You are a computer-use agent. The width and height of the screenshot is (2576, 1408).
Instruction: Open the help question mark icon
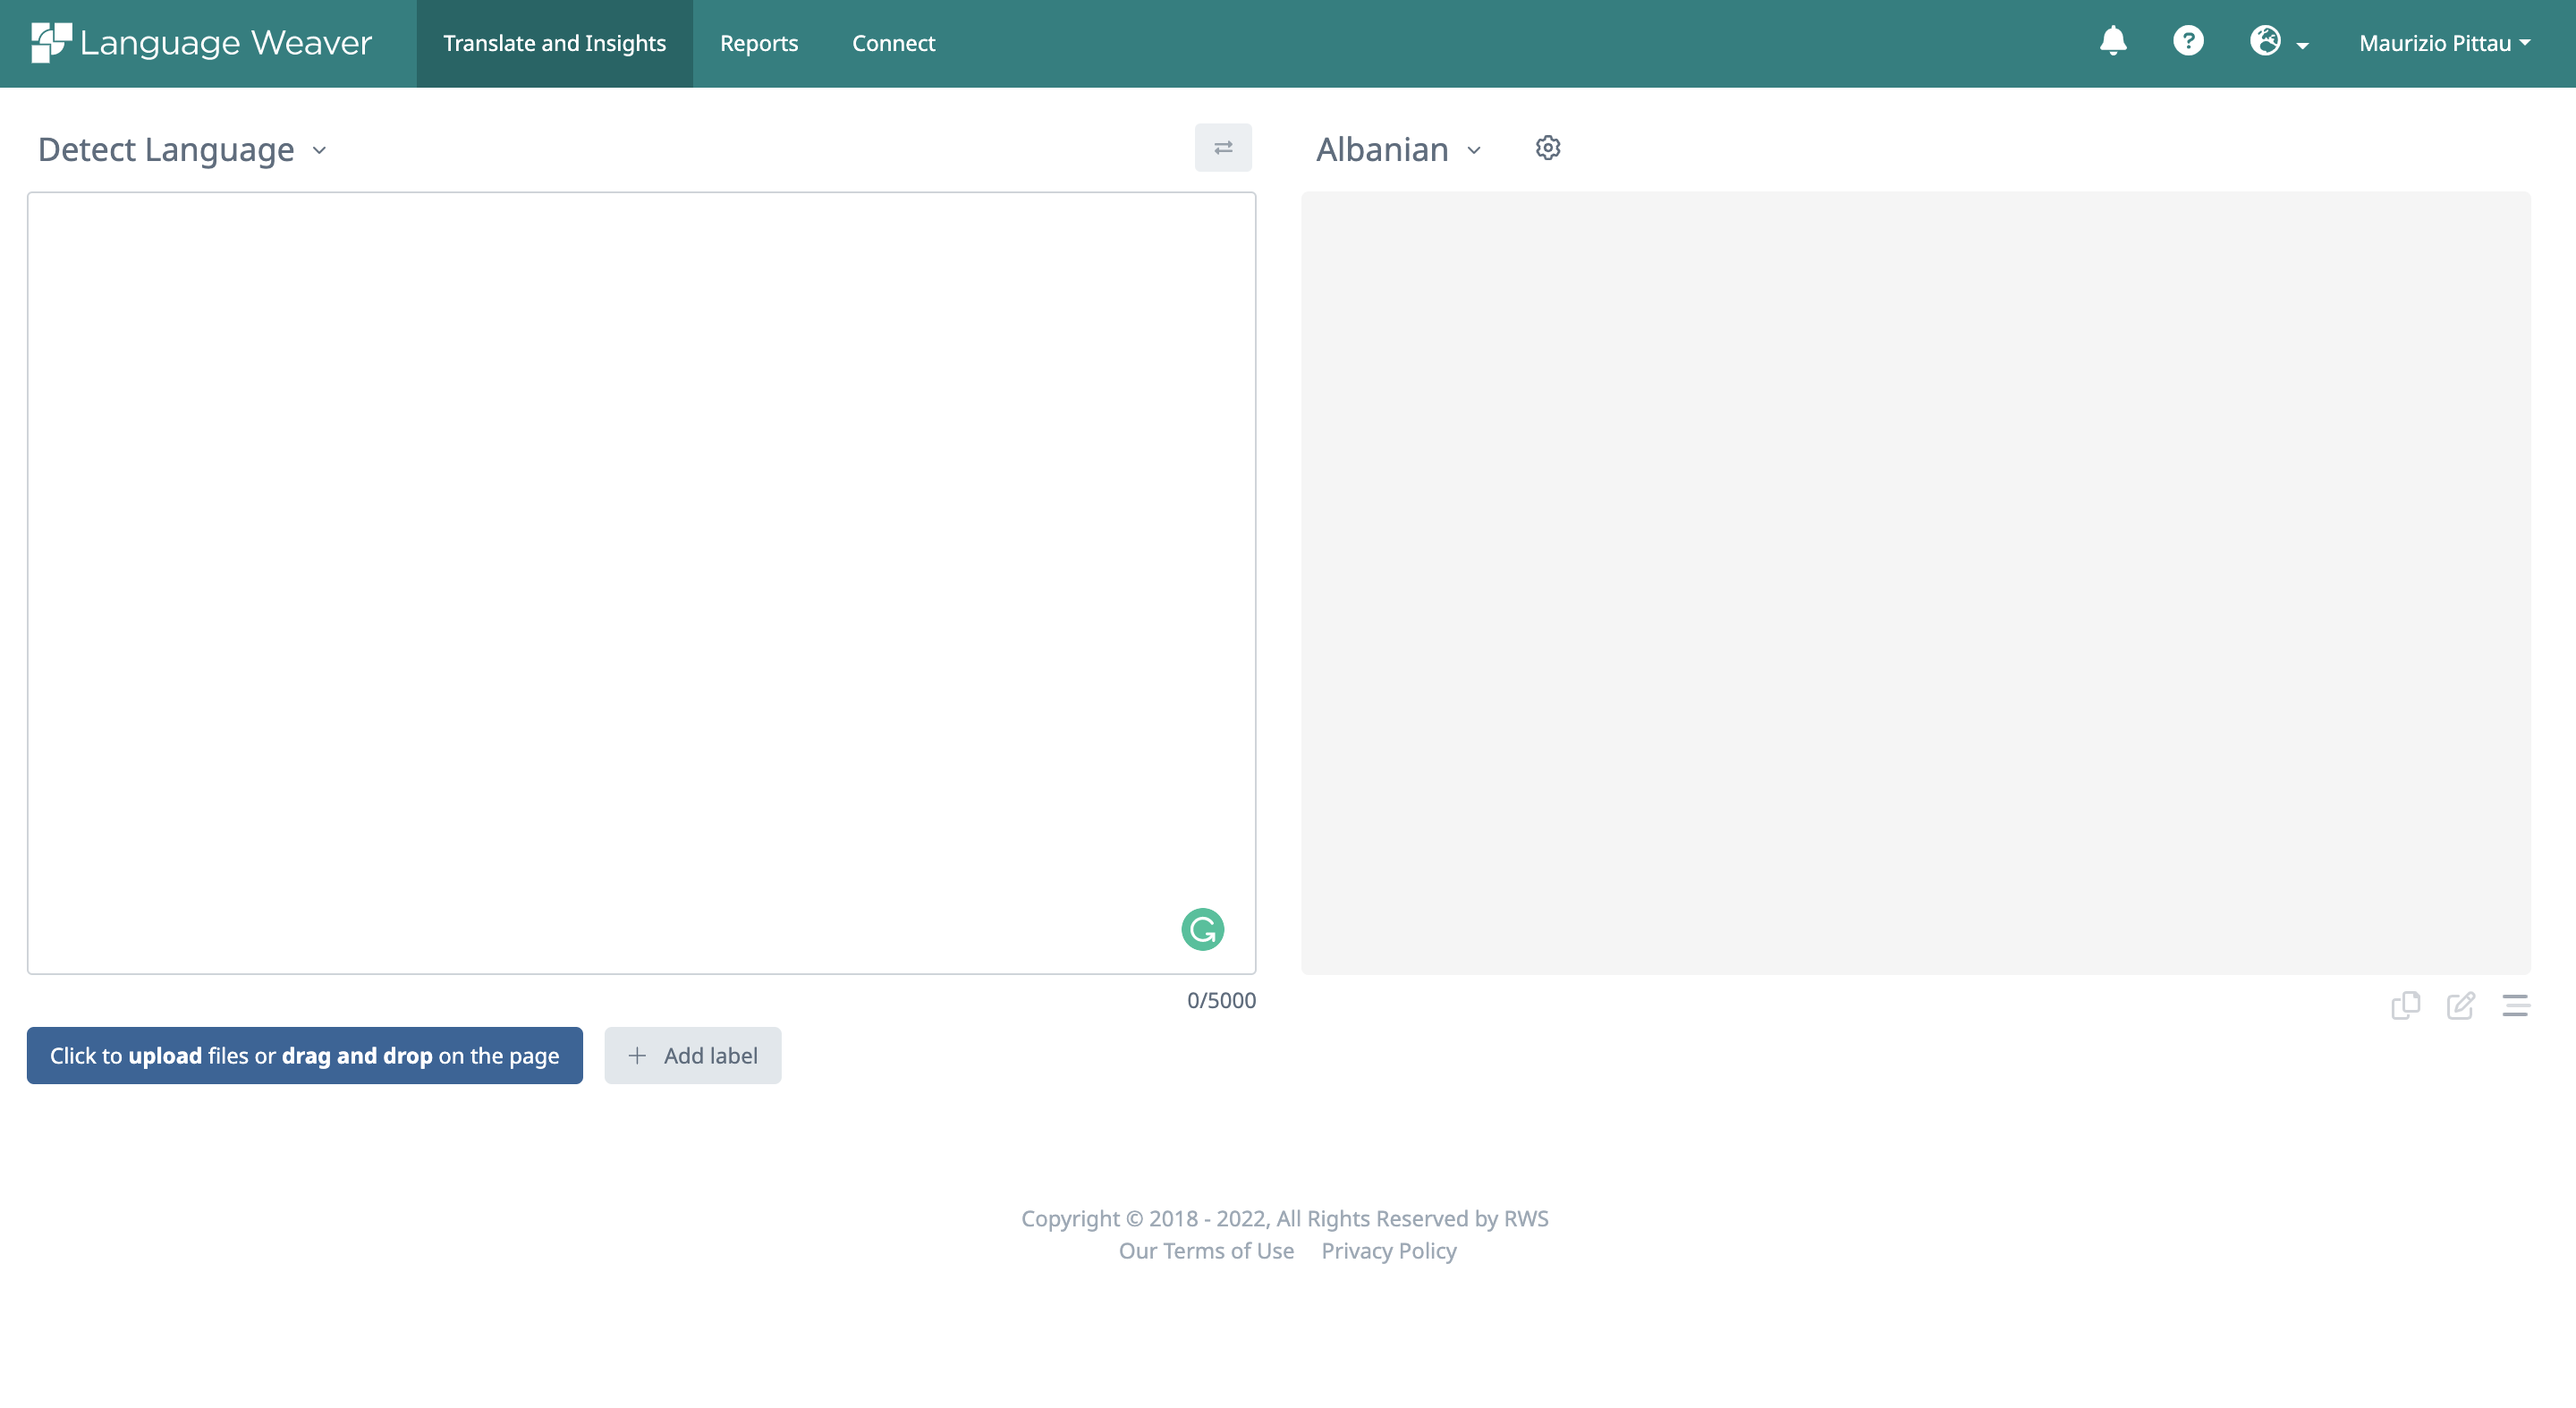tap(2188, 41)
